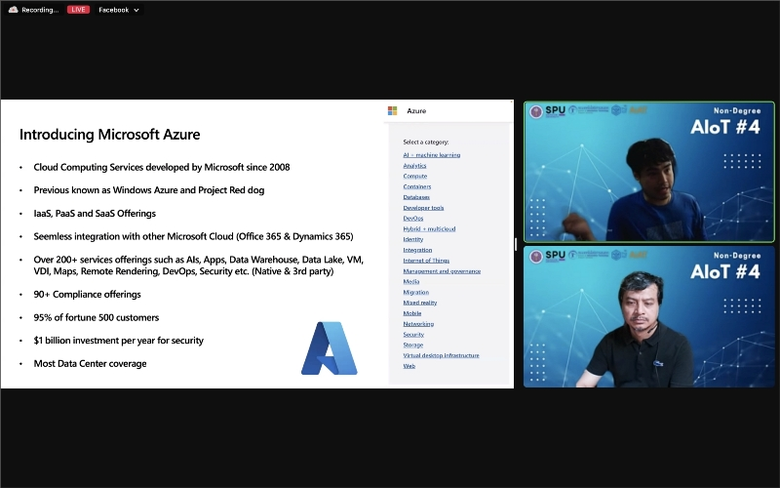Click the Microsoft logo beside Azure
Image resolution: width=780 pixels, height=488 pixels.
pos(393,111)
